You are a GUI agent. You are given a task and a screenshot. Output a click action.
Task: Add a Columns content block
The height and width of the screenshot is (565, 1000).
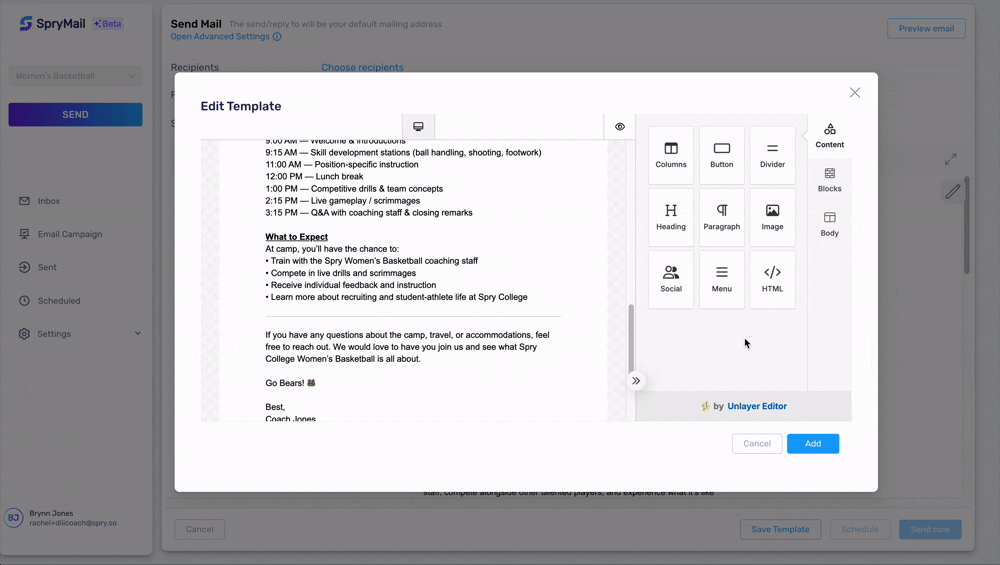coord(671,156)
